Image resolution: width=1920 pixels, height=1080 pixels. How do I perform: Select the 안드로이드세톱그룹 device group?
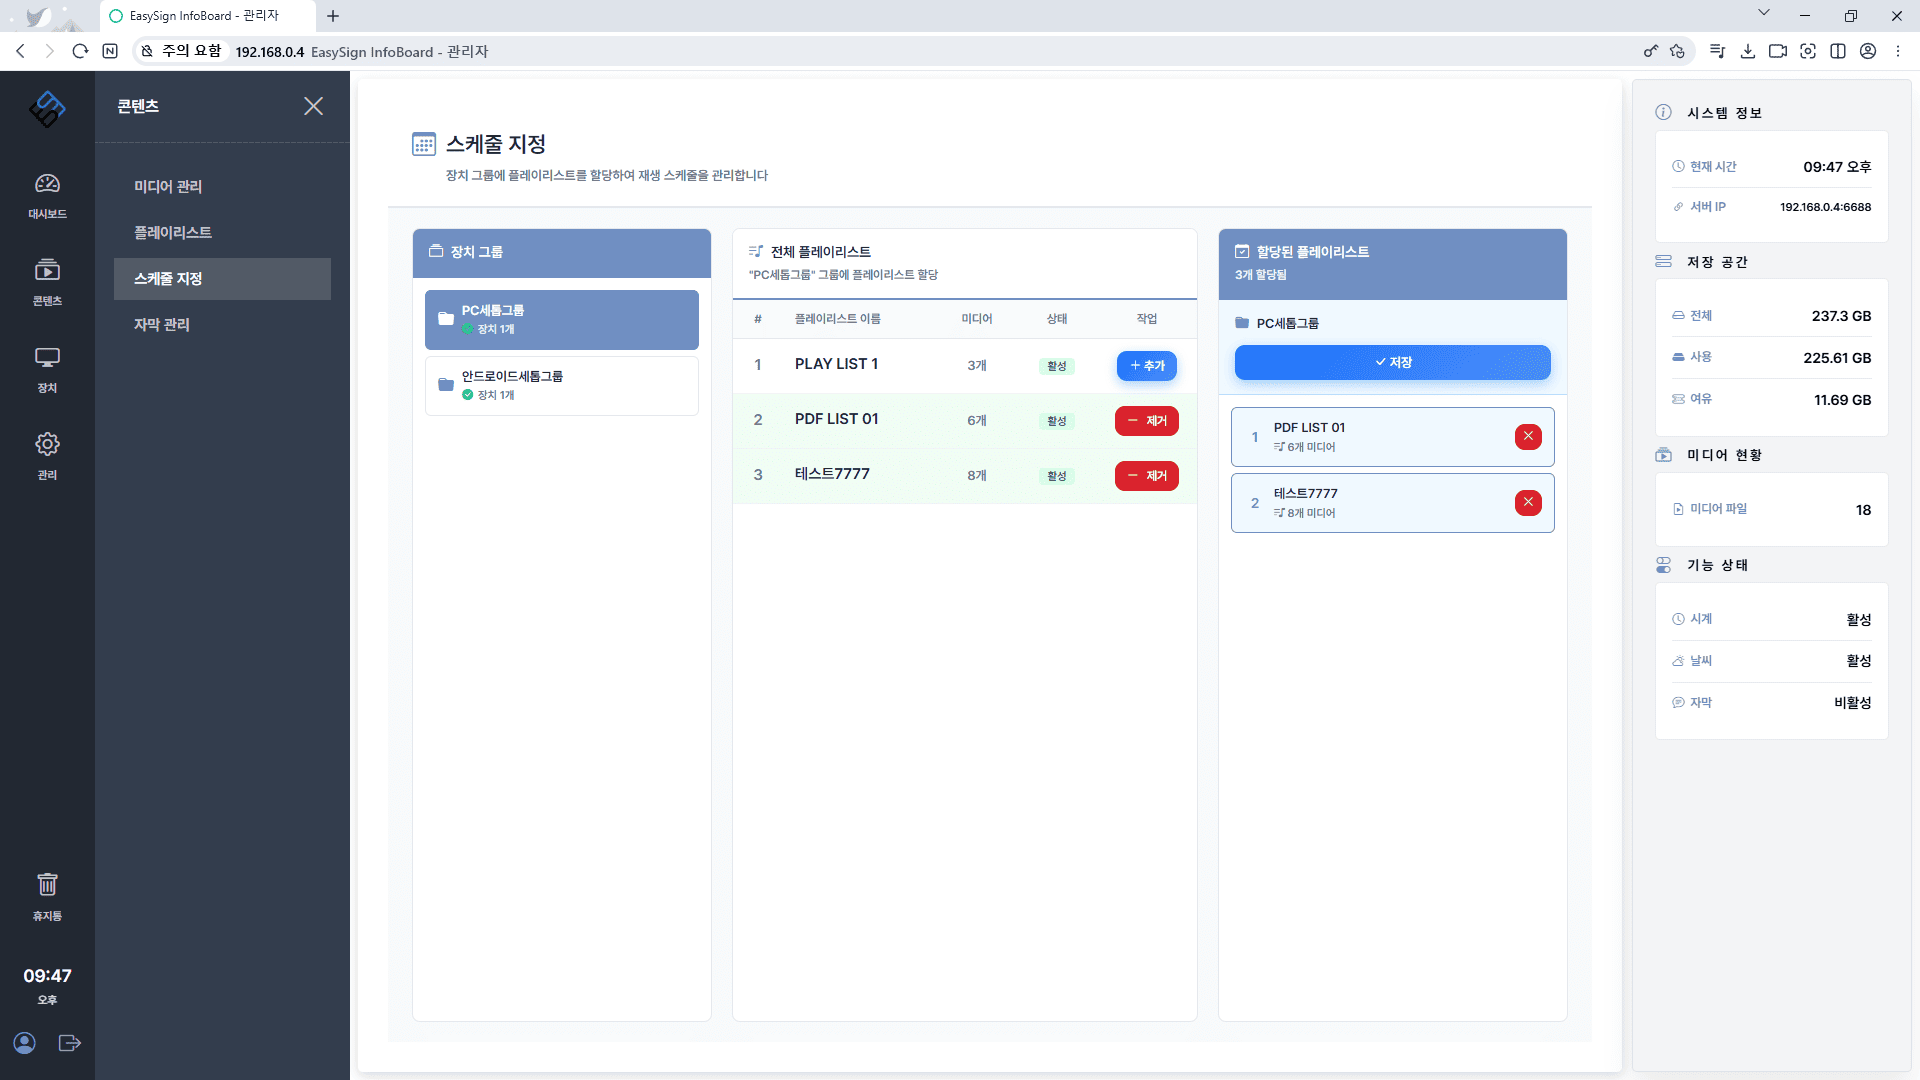[561, 385]
